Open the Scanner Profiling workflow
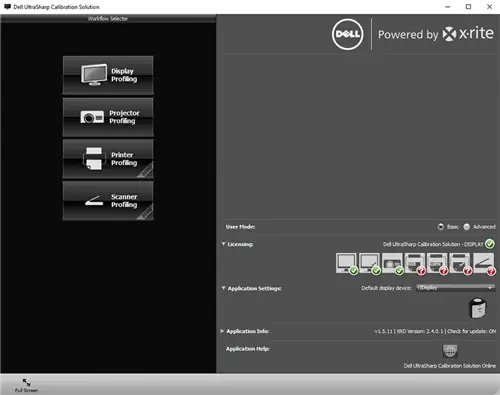Screen dimensions: 500x395 coord(108,201)
